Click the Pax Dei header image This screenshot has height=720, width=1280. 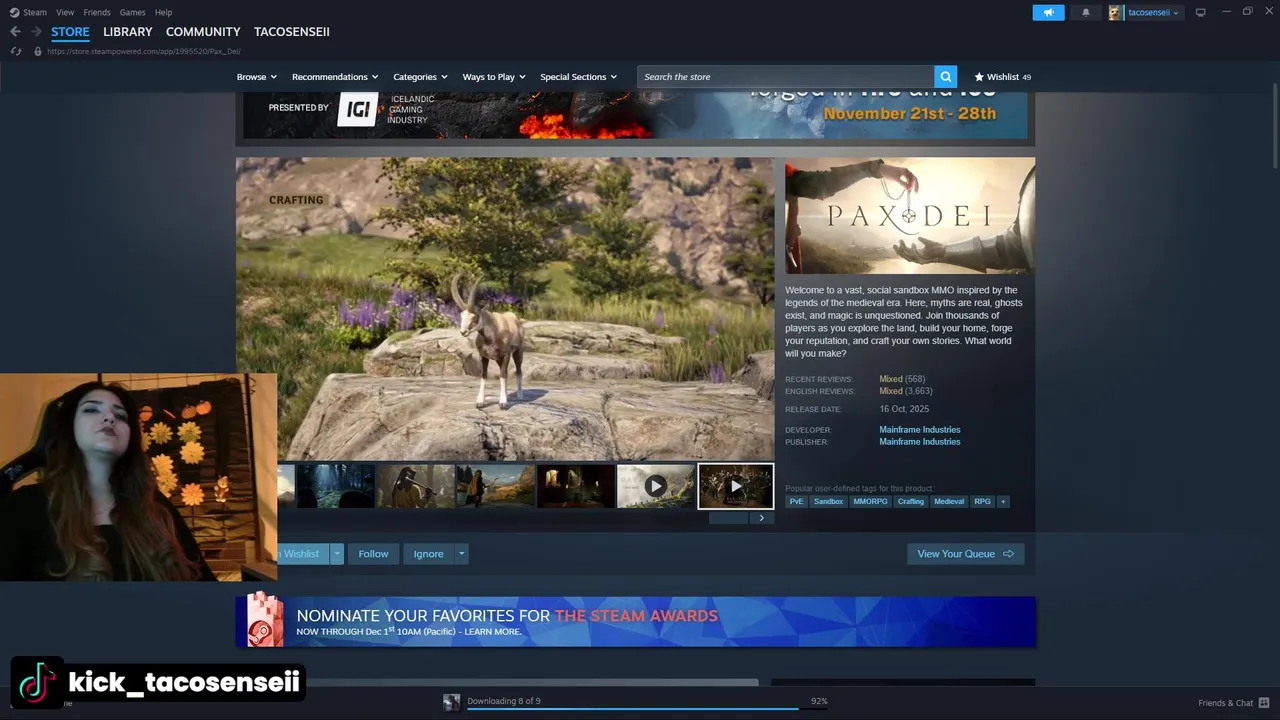click(910, 215)
